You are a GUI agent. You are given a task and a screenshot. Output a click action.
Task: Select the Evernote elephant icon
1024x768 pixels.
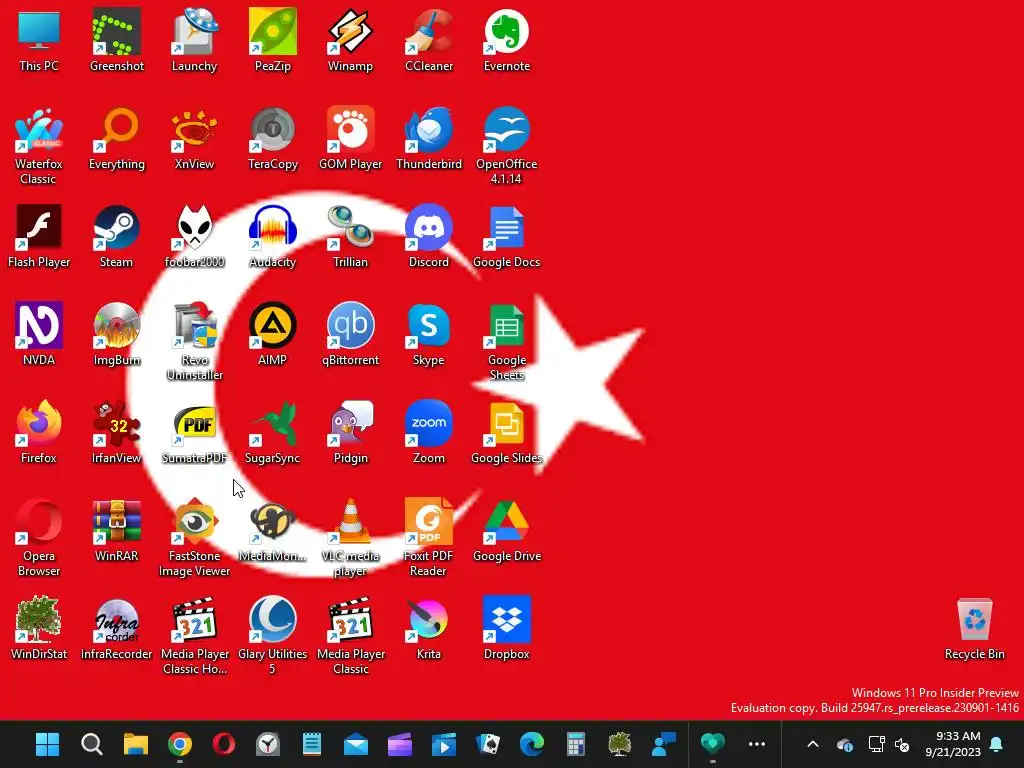507,40
